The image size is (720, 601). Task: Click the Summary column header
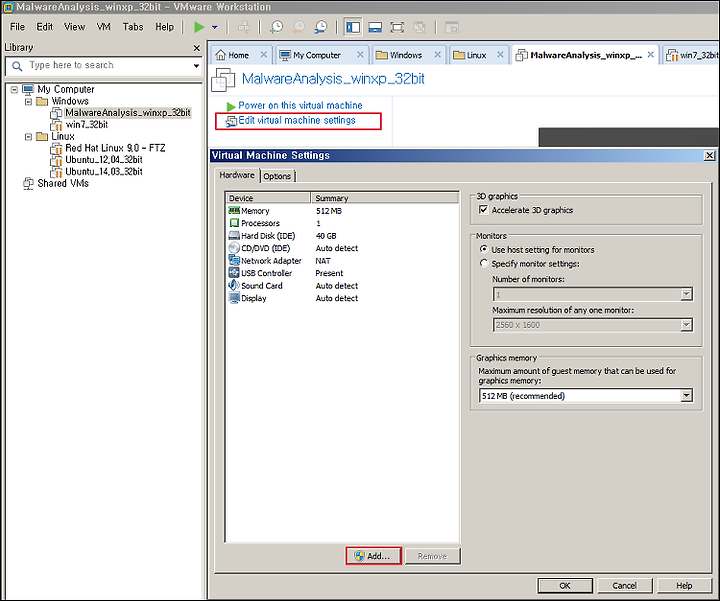(x=385, y=198)
